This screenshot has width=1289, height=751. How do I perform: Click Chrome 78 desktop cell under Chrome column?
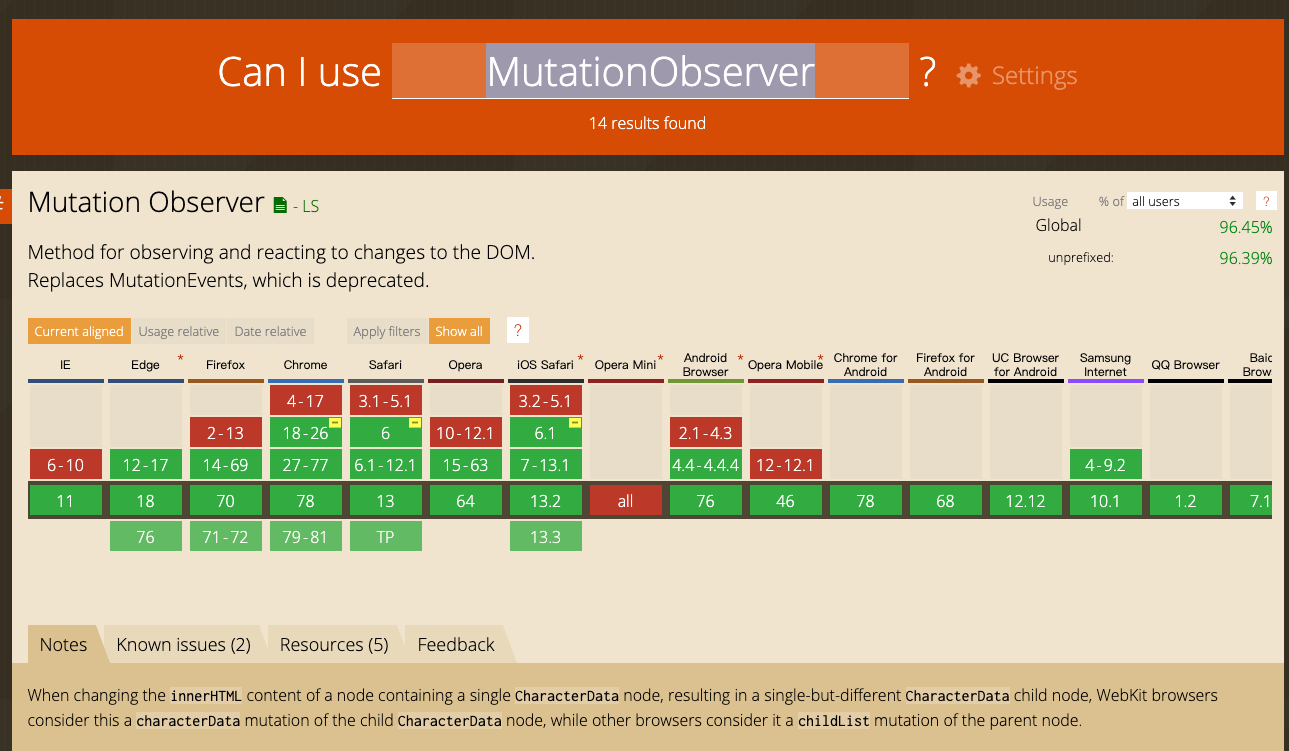[x=306, y=501]
